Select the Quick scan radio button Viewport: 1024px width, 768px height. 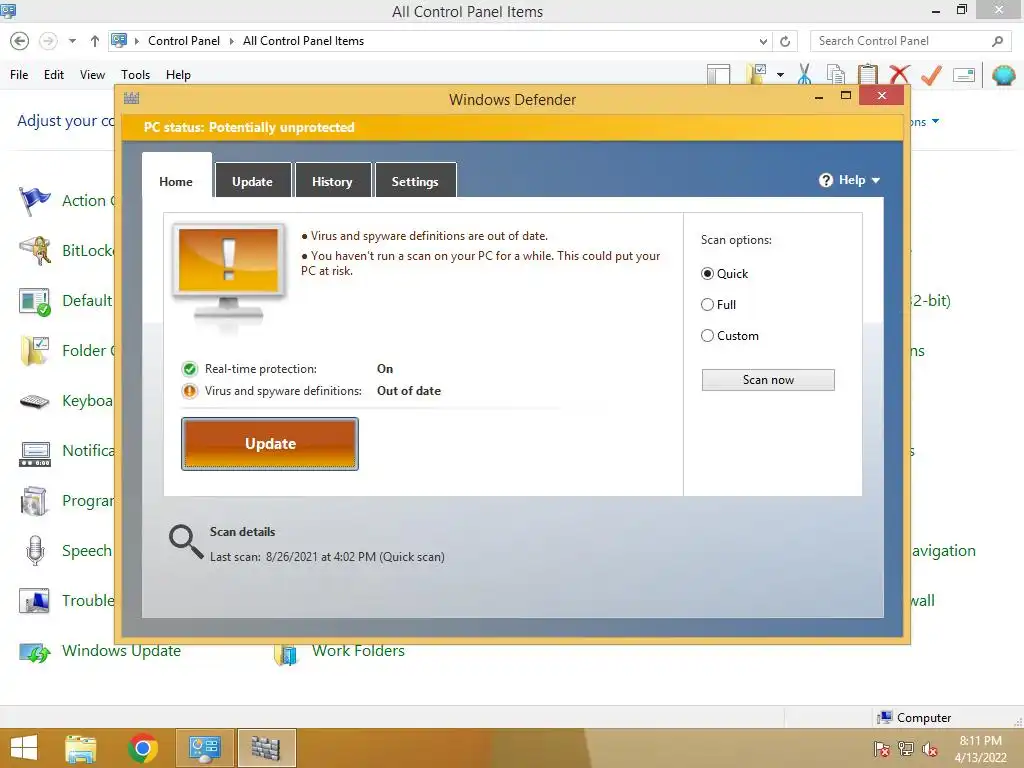(707, 274)
